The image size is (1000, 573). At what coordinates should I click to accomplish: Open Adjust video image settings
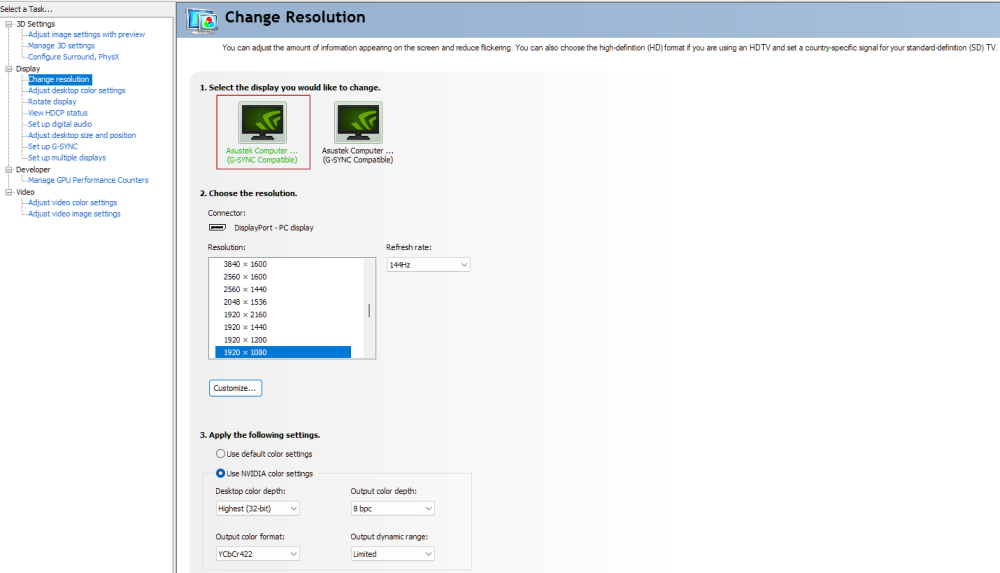[74, 214]
